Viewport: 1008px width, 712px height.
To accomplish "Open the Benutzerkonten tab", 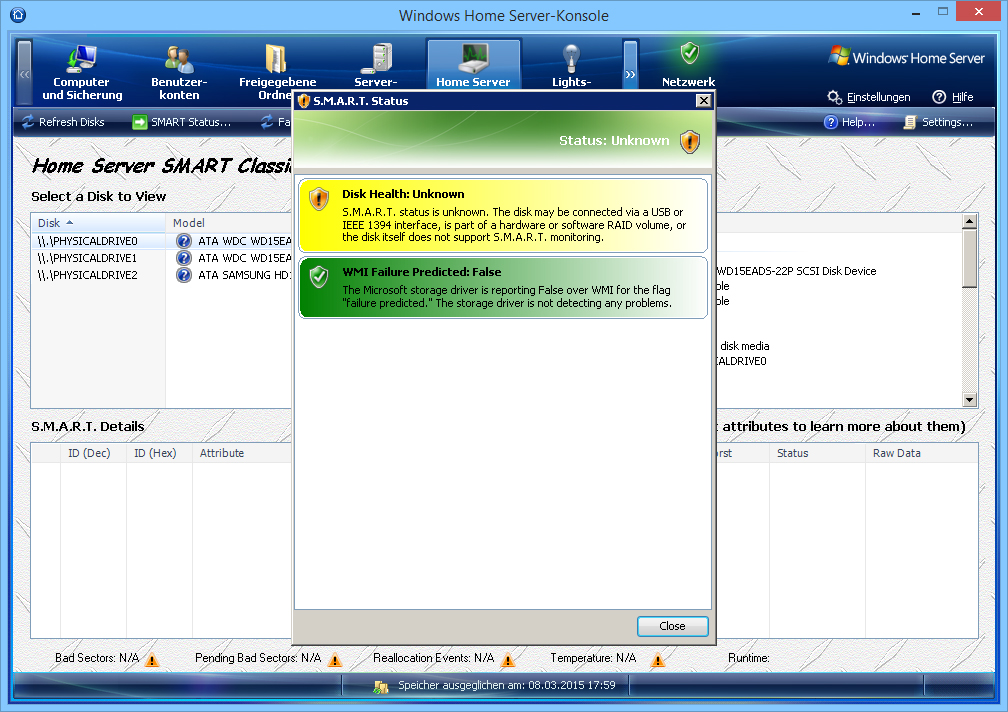I will (x=179, y=72).
